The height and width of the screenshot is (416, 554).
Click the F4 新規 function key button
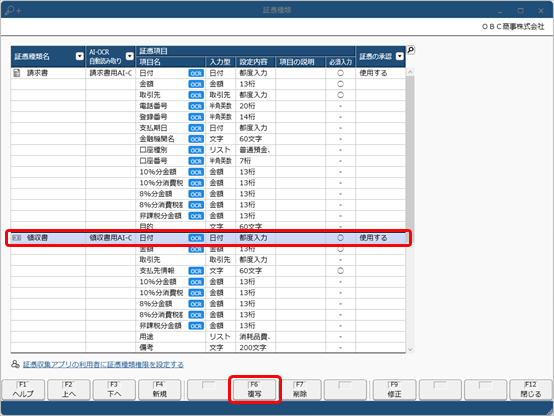[160, 389]
